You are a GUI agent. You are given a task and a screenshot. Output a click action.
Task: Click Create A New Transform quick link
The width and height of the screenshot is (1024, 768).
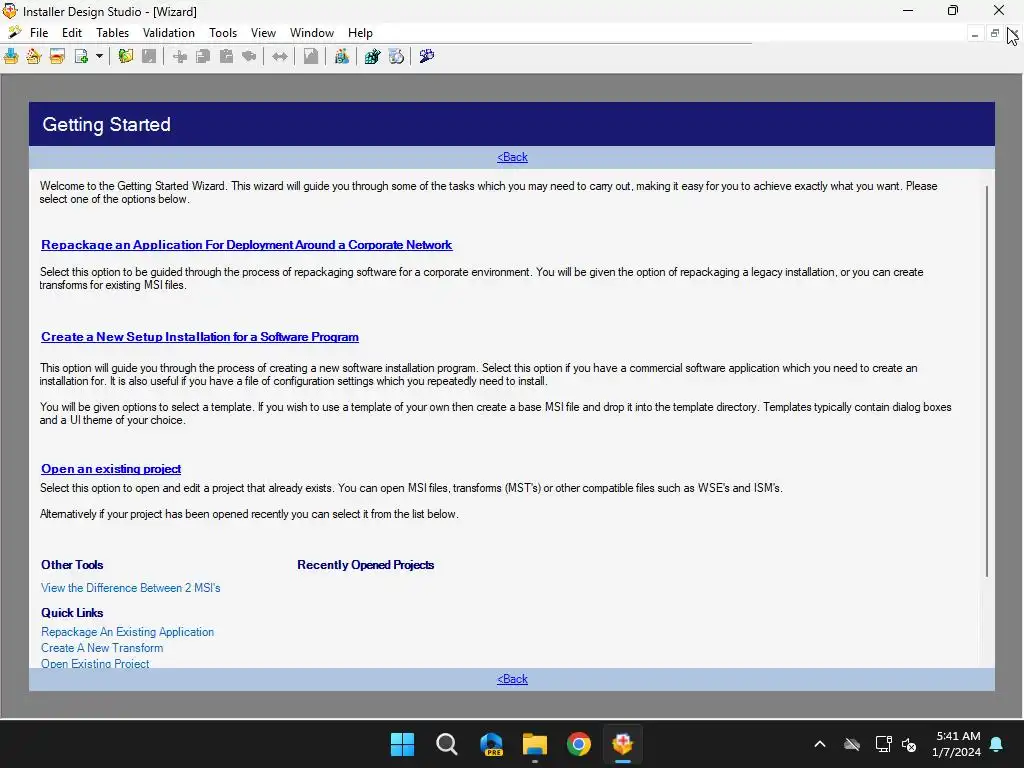click(102, 648)
